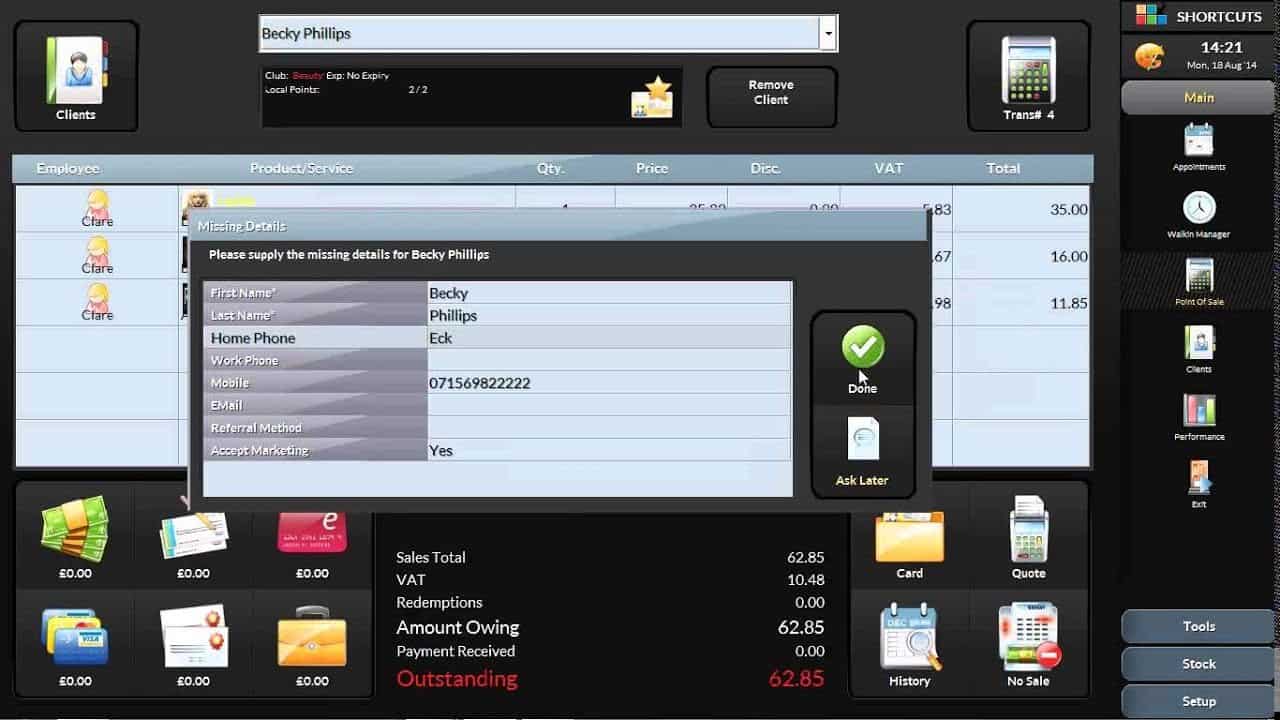Expand the Stock section
This screenshot has height=720, width=1280.
1197,663
